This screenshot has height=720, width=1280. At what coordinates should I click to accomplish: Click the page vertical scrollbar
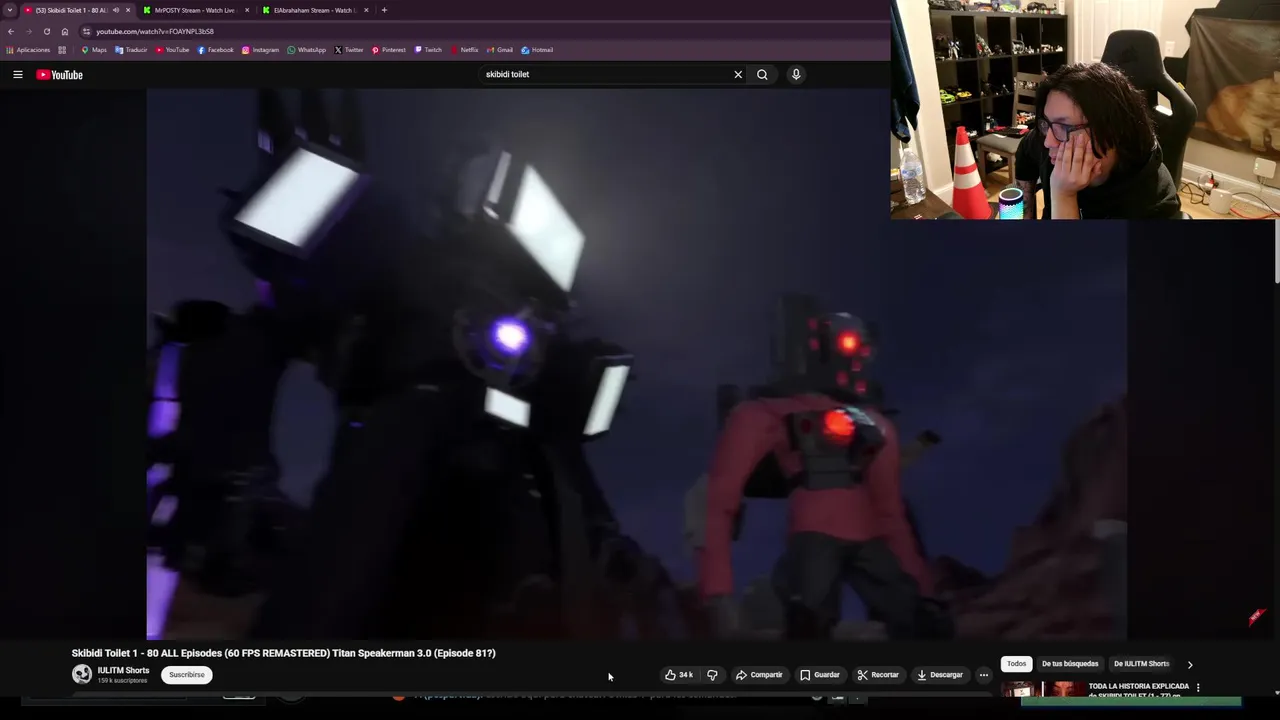tap(1277, 250)
